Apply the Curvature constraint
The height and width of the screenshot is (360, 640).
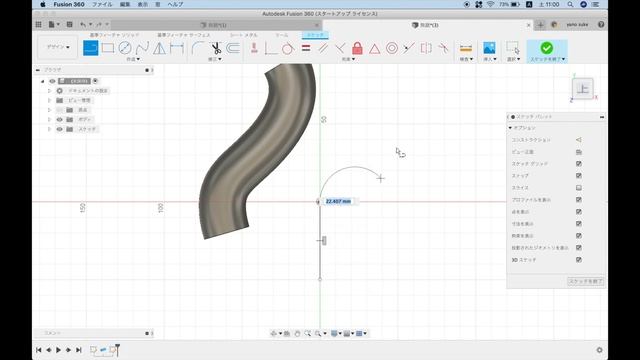[443, 48]
